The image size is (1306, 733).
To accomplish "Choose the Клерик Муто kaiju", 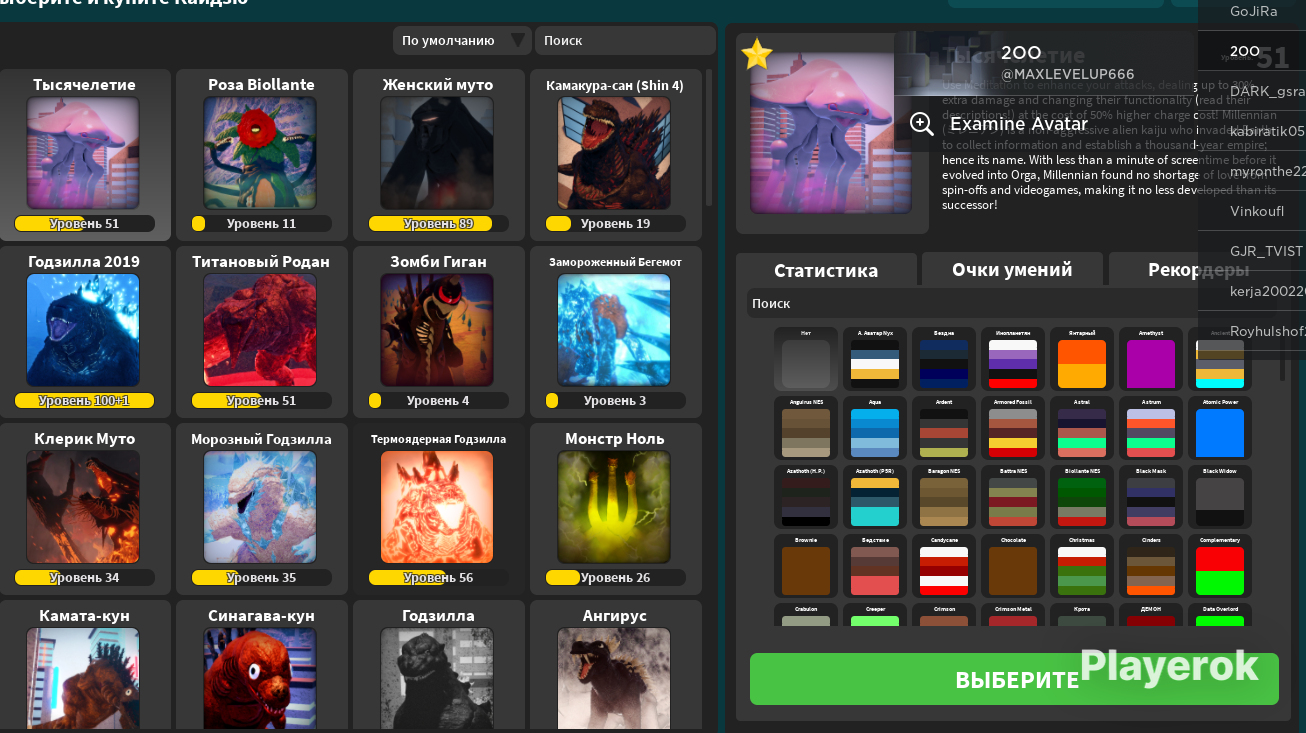I will (85, 509).
